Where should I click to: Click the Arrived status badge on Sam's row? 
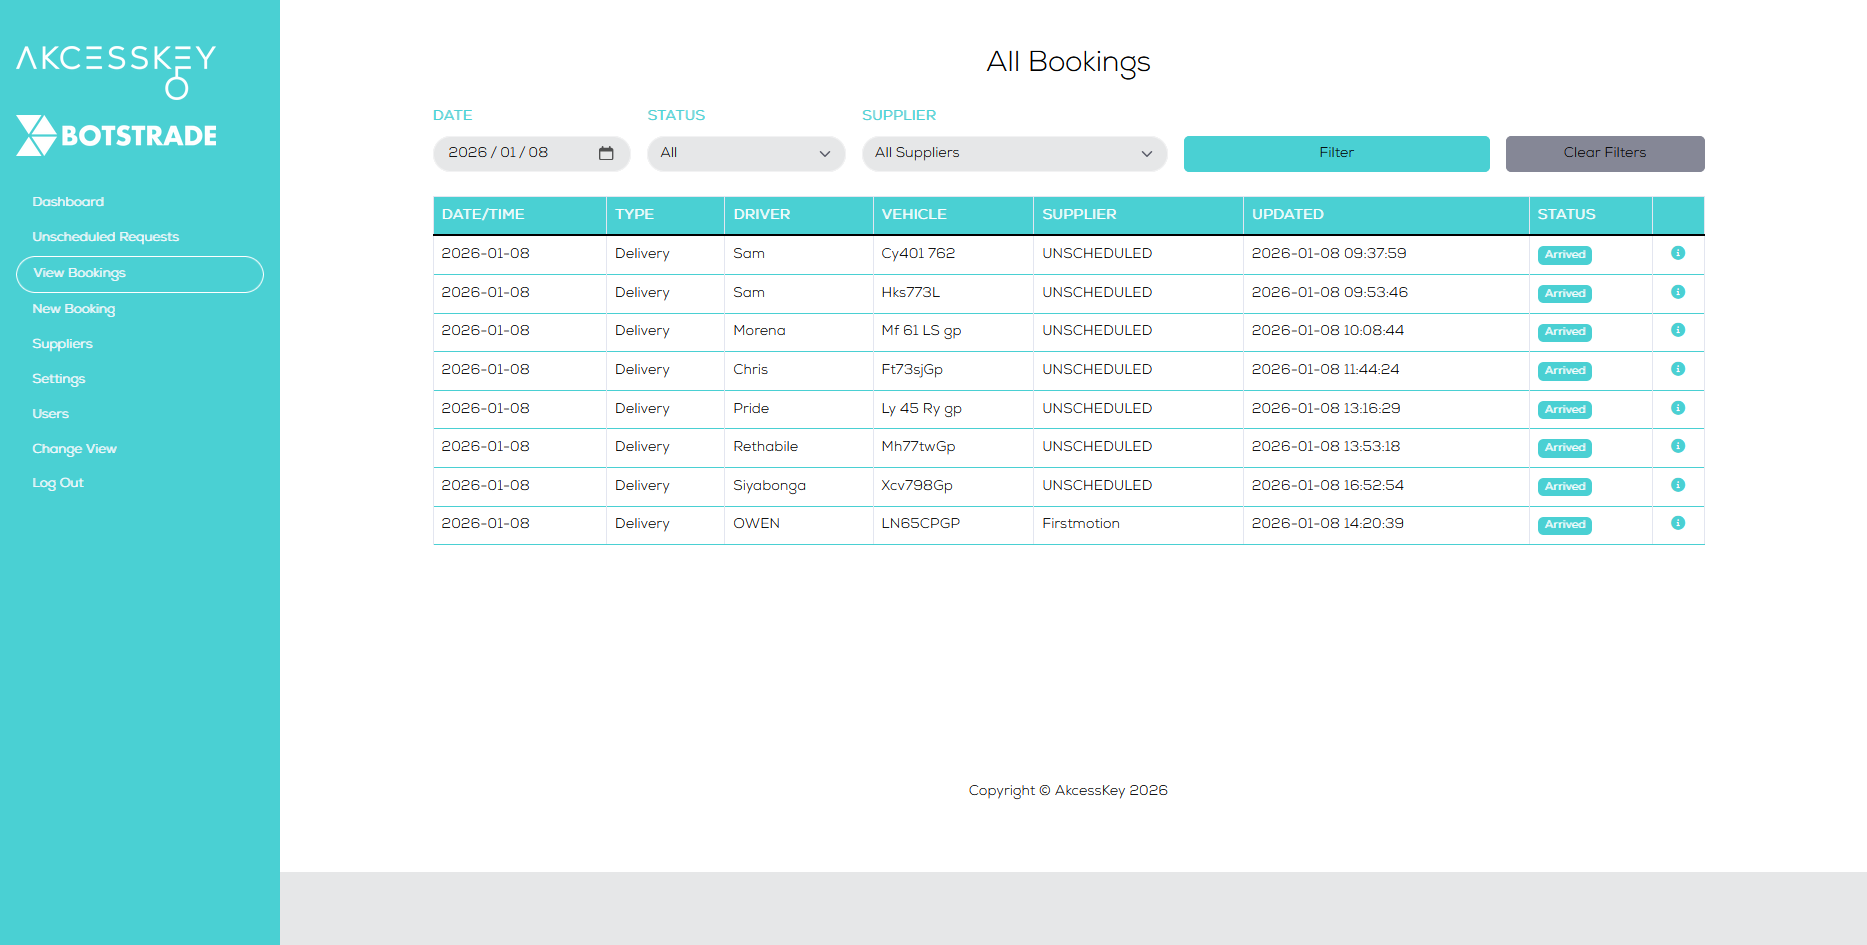(1564, 255)
